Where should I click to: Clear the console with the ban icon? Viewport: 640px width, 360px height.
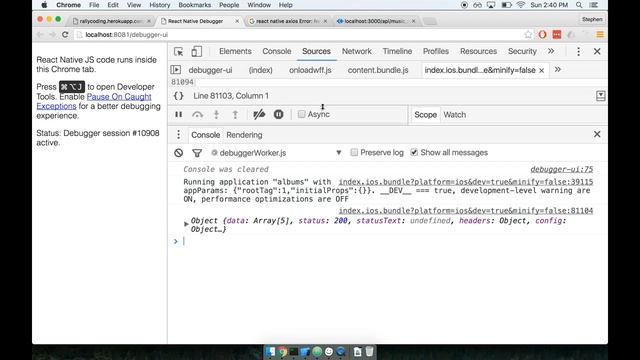(x=178, y=153)
